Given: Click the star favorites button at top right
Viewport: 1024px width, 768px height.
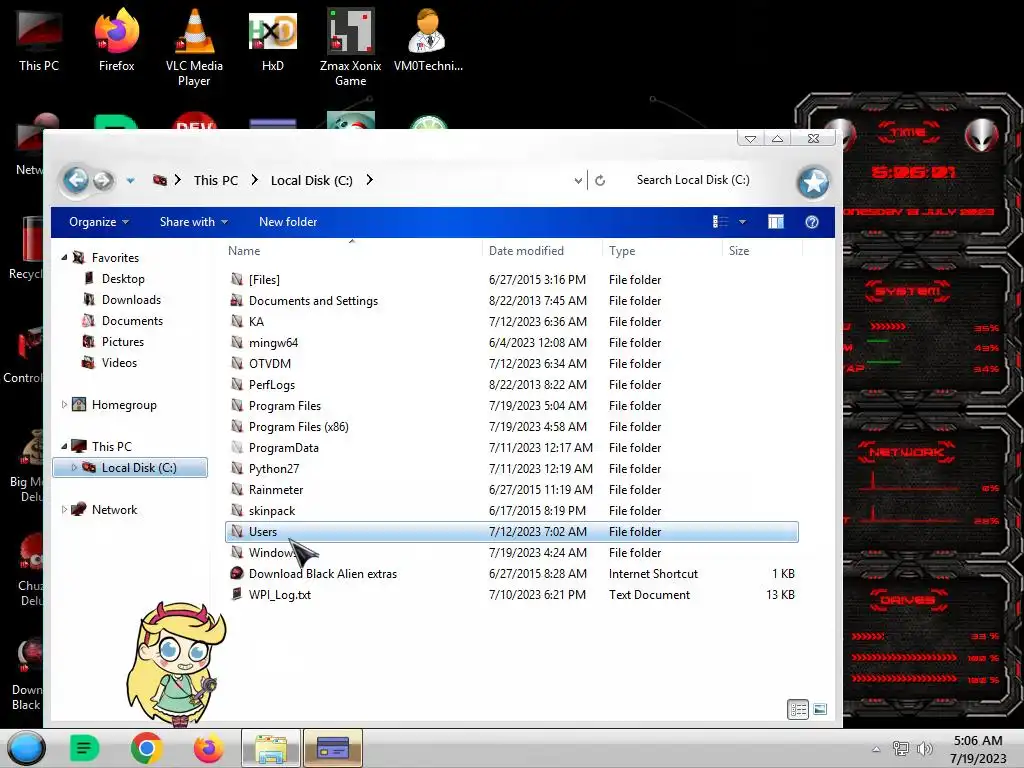Looking at the screenshot, I should point(813,182).
